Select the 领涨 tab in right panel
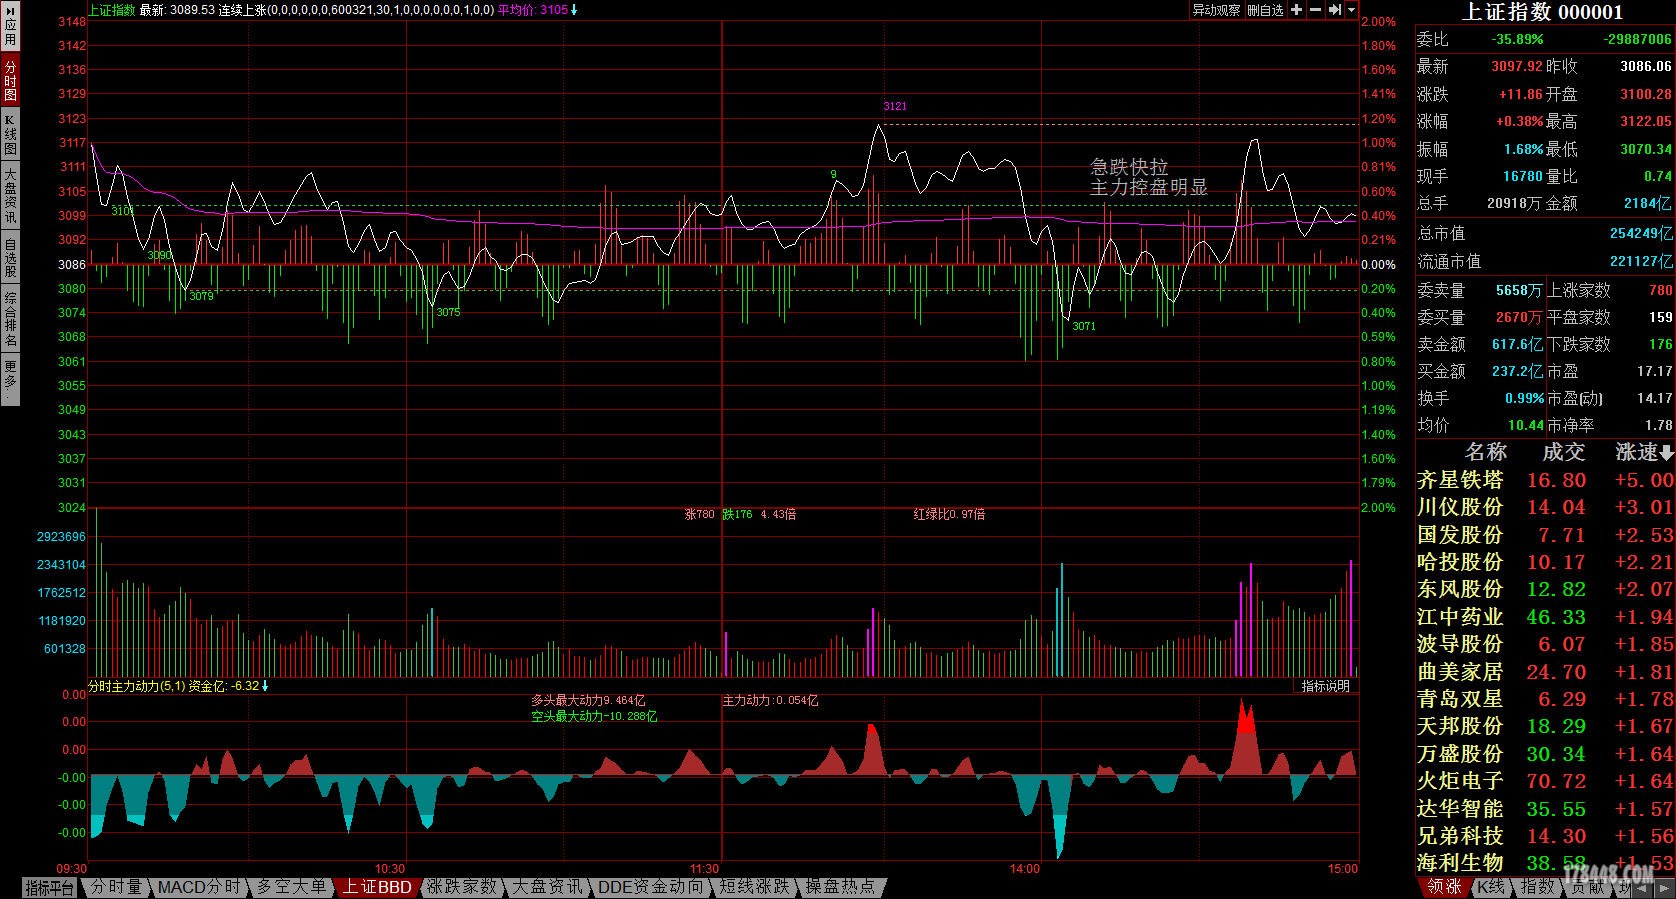The width and height of the screenshot is (1676, 899). tap(1444, 887)
